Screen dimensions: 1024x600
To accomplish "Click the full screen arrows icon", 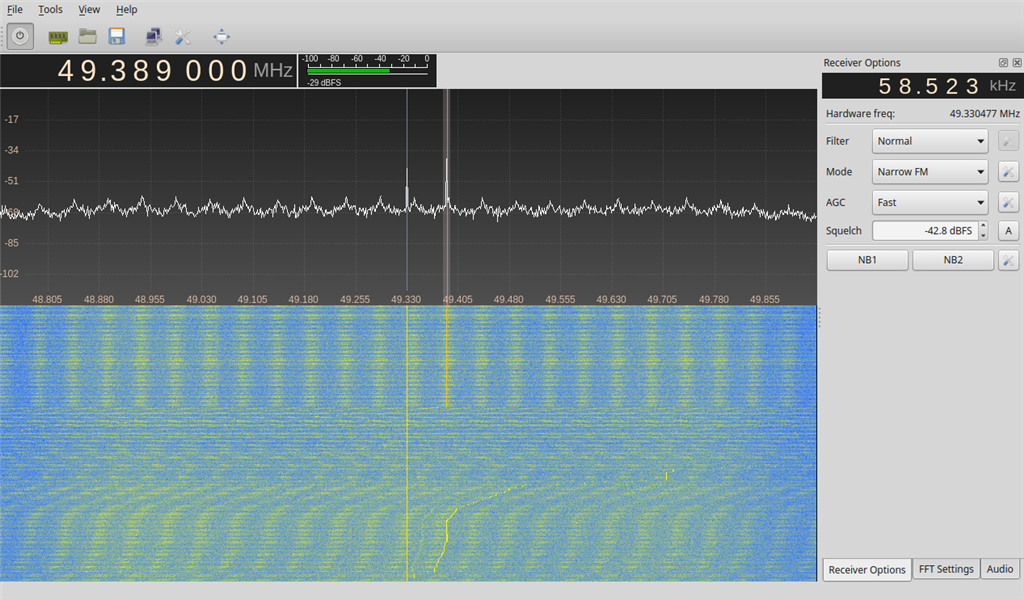I will [x=221, y=37].
